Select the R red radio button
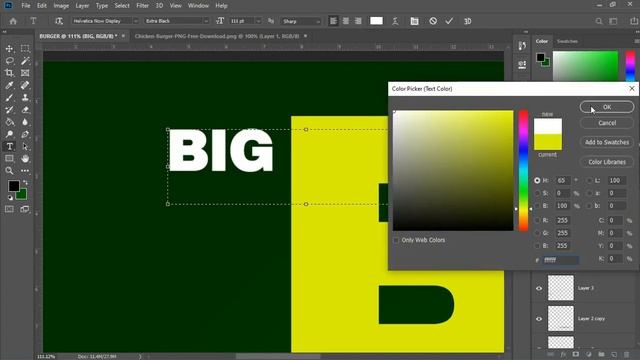The width and height of the screenshot is (640, 360). tap(537, 220)
